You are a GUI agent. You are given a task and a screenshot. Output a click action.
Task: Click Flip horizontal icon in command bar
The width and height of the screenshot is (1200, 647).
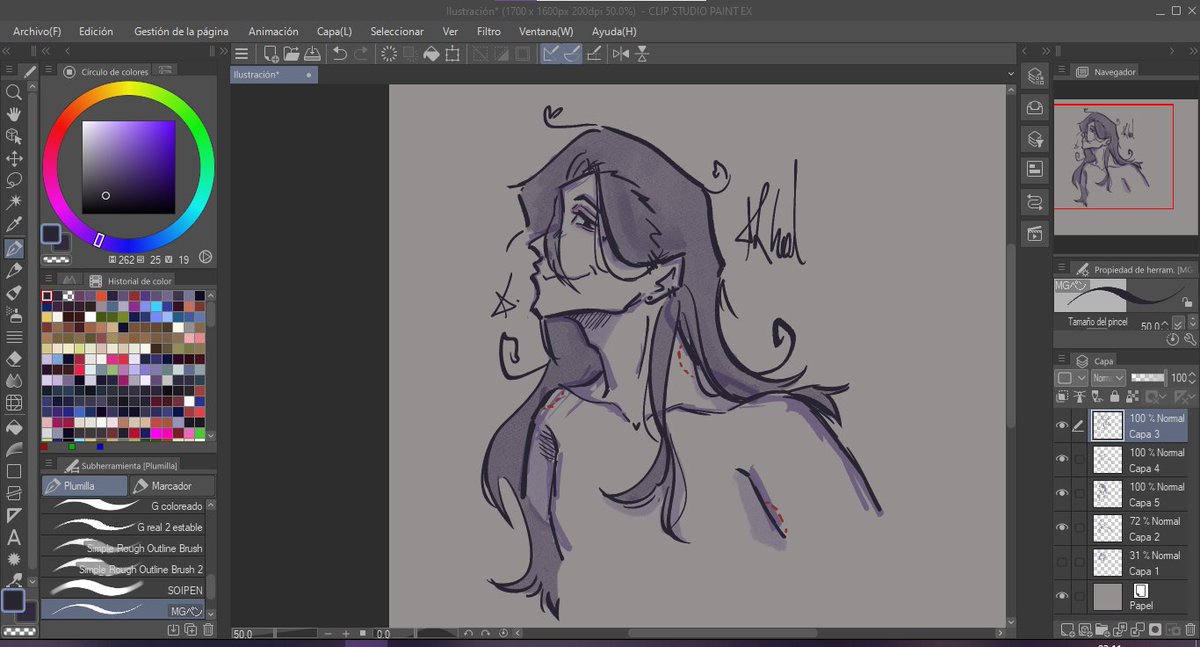pyautogui.click(x=622, y=54)
